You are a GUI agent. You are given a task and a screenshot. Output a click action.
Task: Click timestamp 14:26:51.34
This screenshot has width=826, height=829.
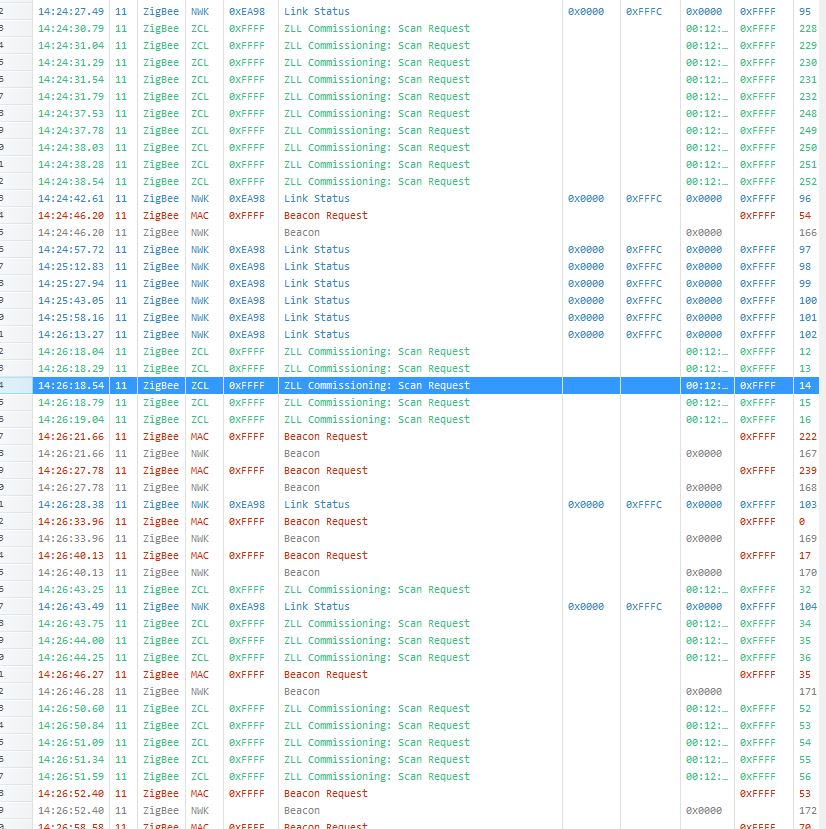(x=71, y=759)
